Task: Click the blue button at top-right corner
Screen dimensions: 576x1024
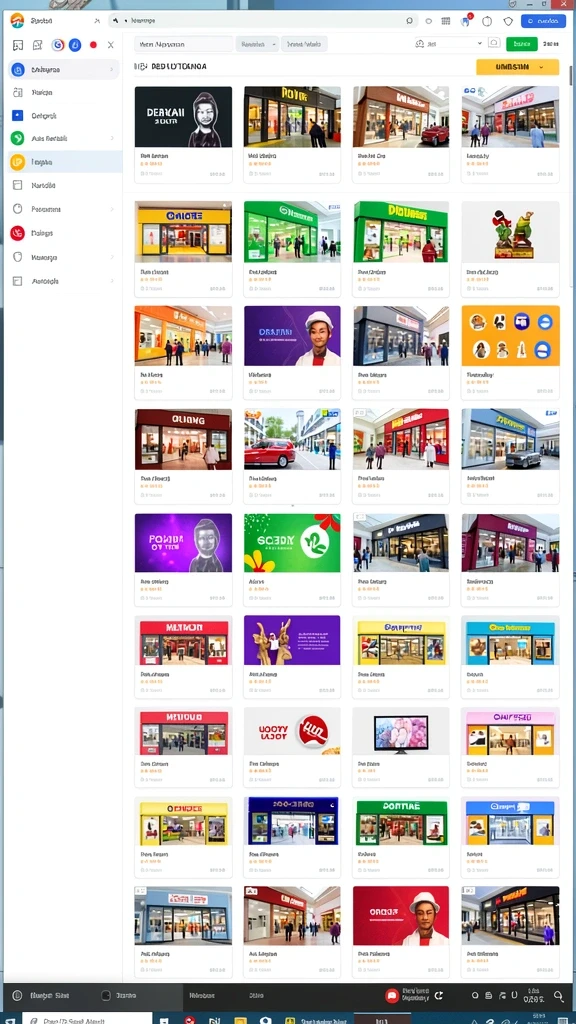Action: (543, 21)
